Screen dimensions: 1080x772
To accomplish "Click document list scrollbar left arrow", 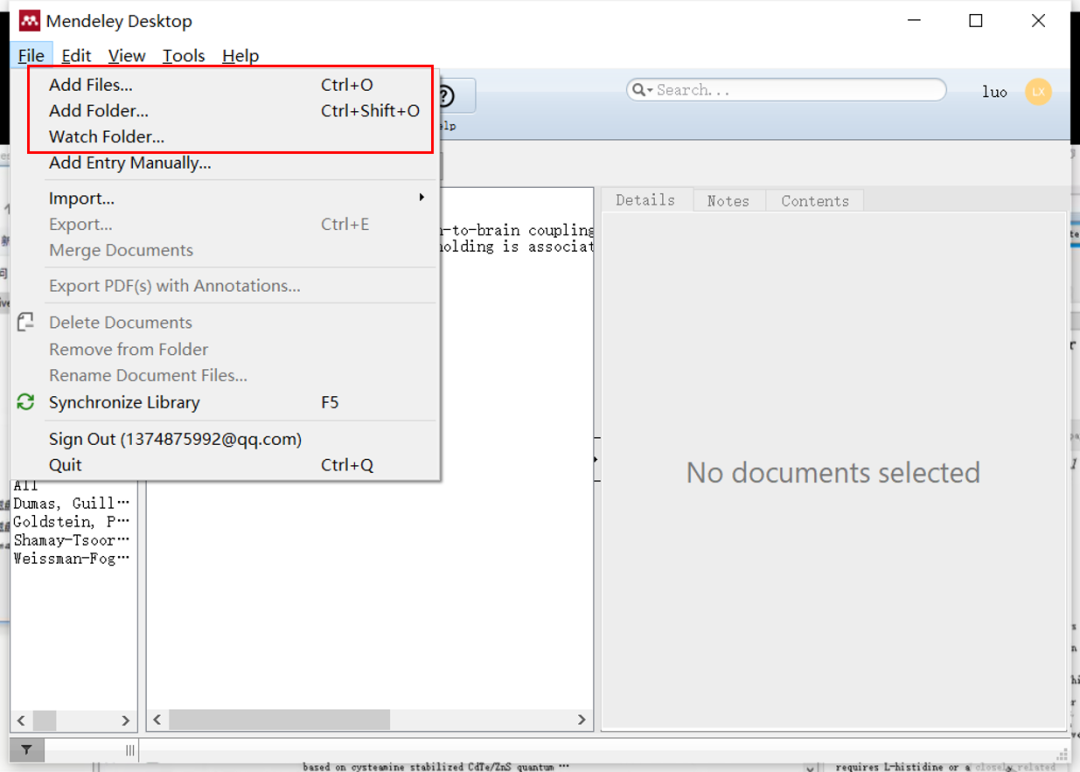I will [x=158, y=720].
